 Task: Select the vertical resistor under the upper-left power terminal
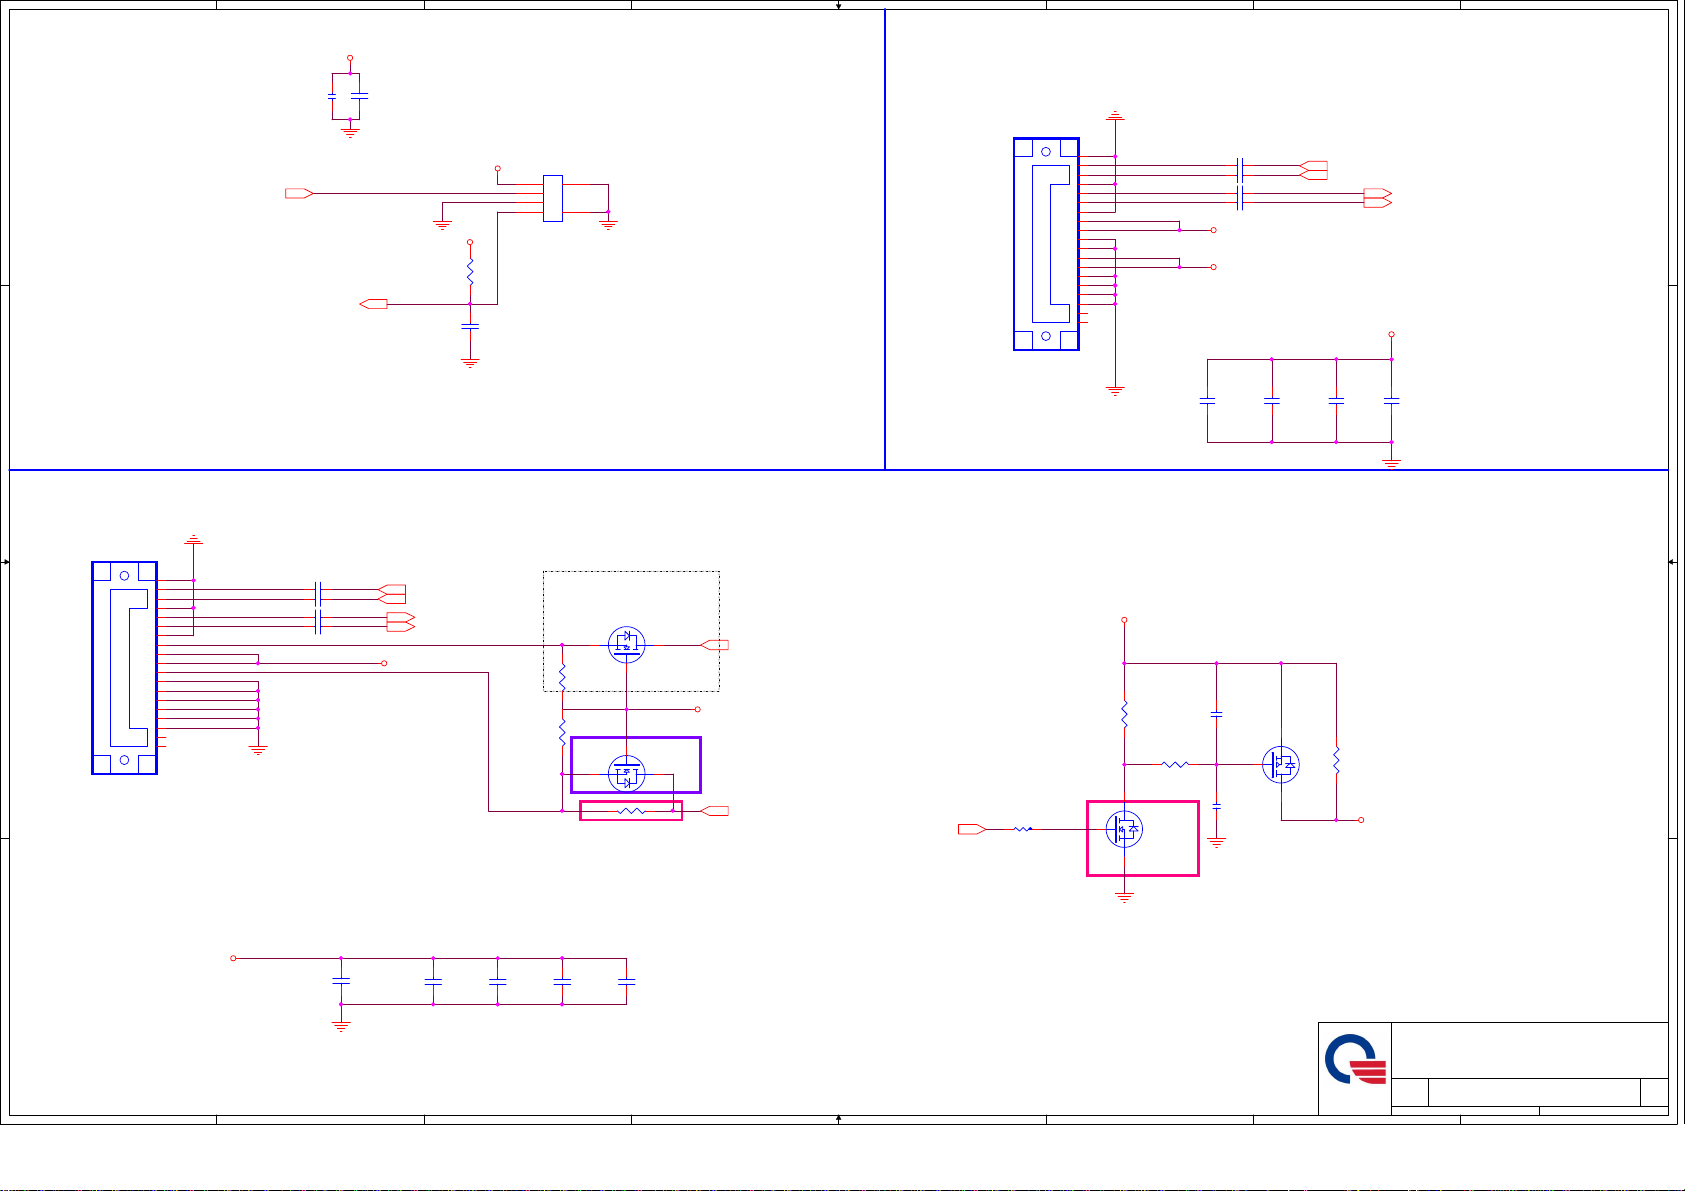(470, 272)
